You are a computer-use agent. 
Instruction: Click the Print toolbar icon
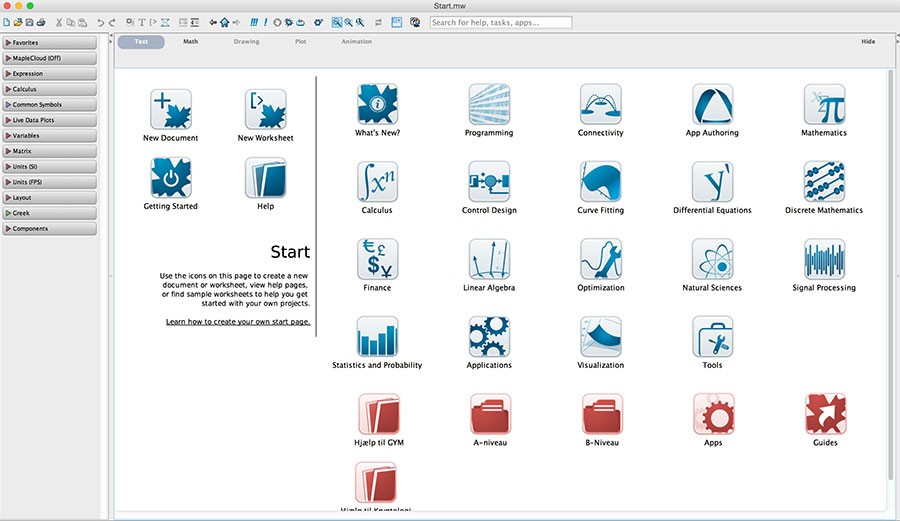tap(41, 22)
